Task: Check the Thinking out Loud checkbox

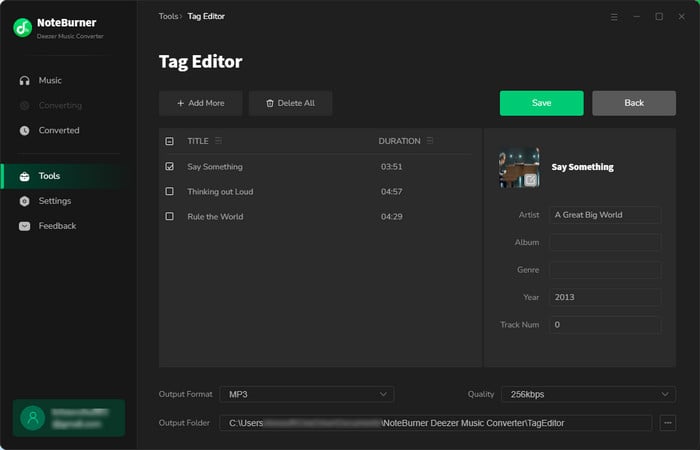Action: point(169,191)
